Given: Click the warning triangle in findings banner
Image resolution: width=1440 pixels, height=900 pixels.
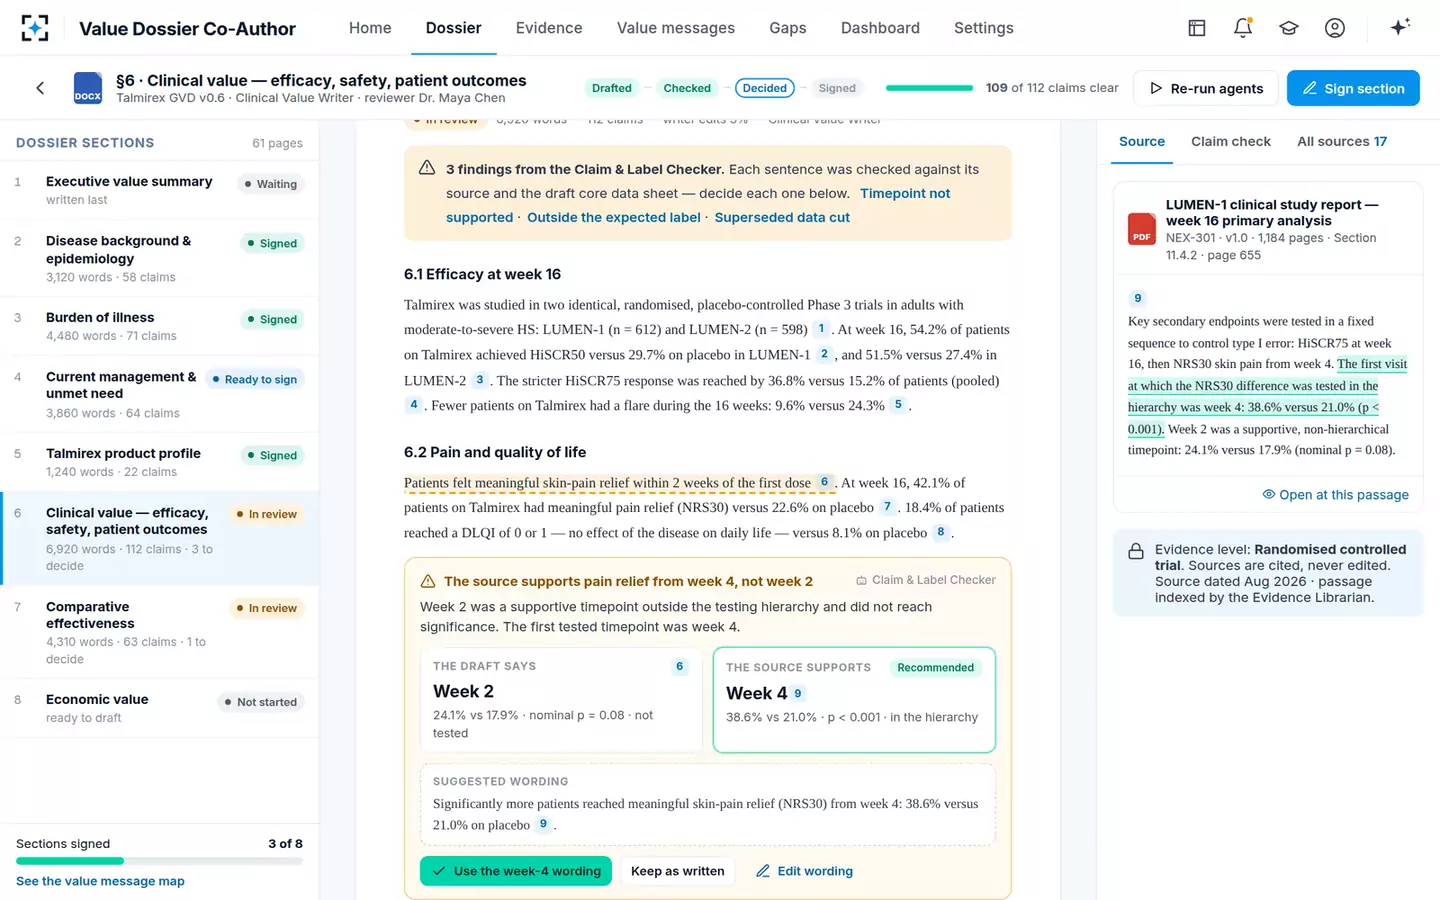Looking at the screenshot, I should 427,168.
